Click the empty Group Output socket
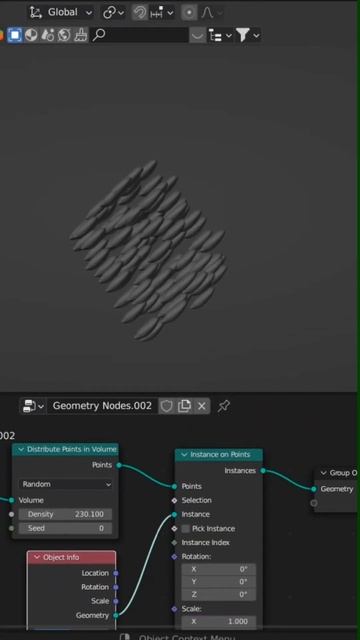 click(x=313, y=503)
